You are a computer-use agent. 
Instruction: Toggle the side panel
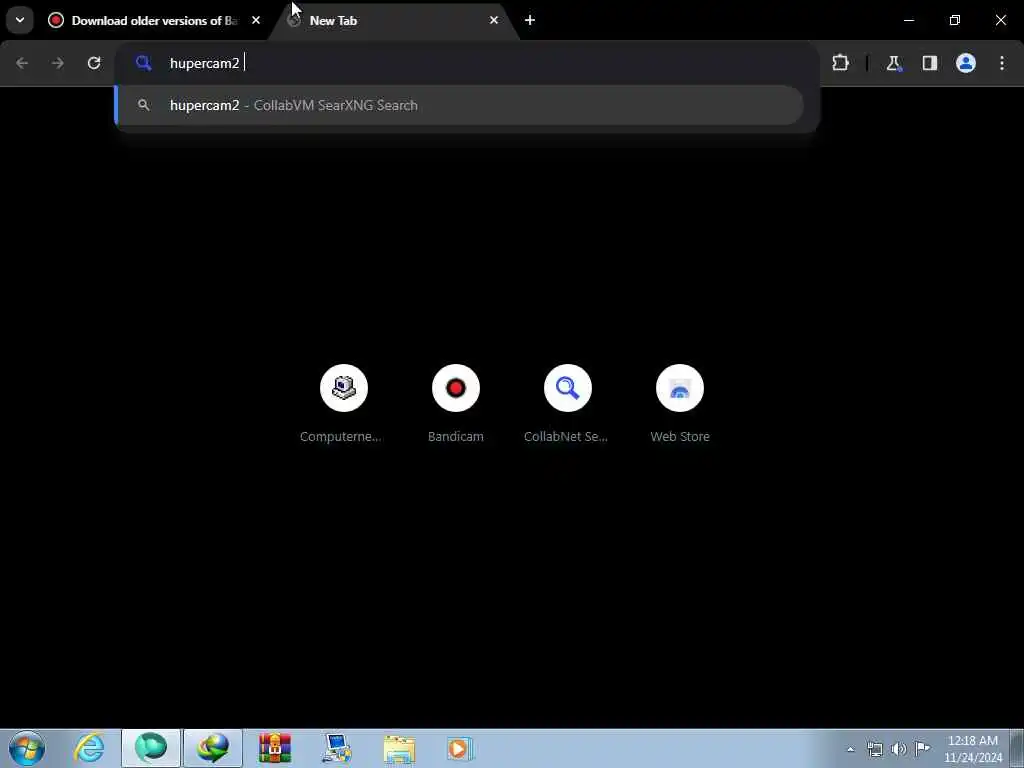[x=929, y=63]
